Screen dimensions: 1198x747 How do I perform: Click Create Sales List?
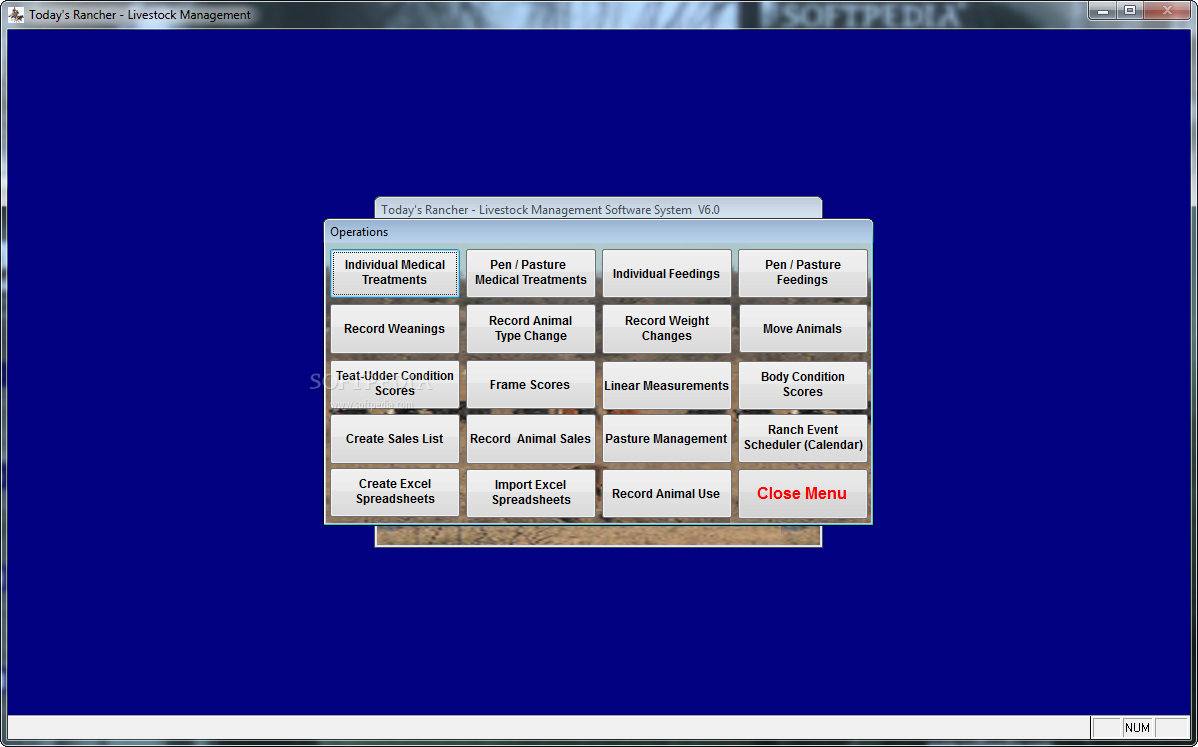394,438
